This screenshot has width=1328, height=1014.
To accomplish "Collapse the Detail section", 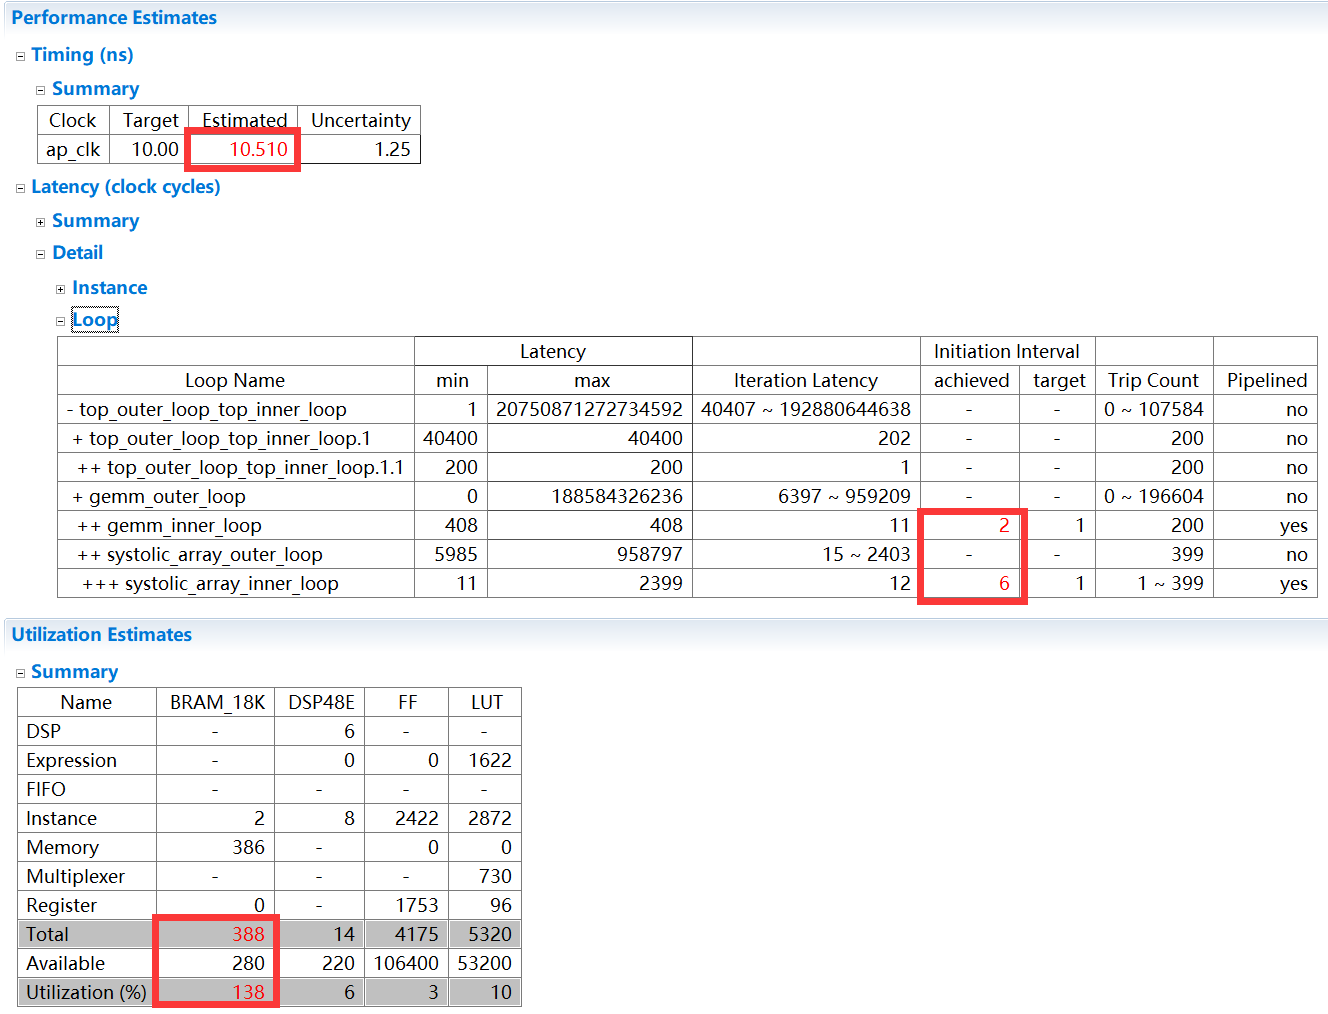I will (41, 254).
